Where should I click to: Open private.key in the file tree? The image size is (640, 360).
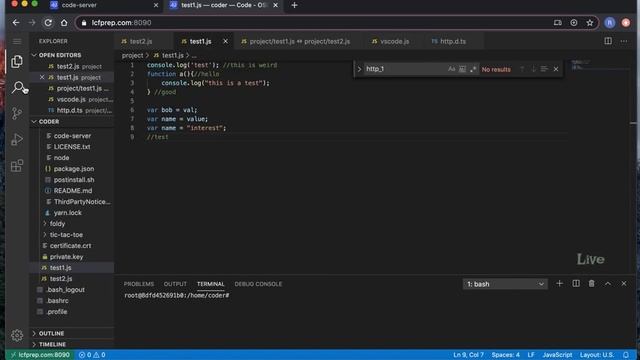(66, 257)
